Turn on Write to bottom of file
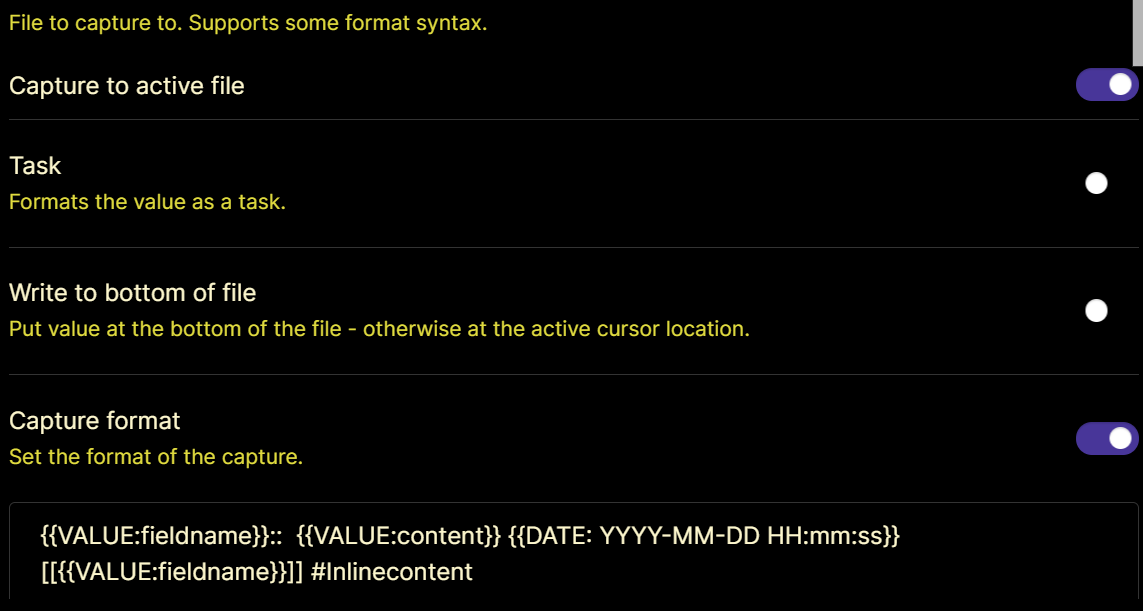Viewport: 1143px width, 611px height. 1096,311
